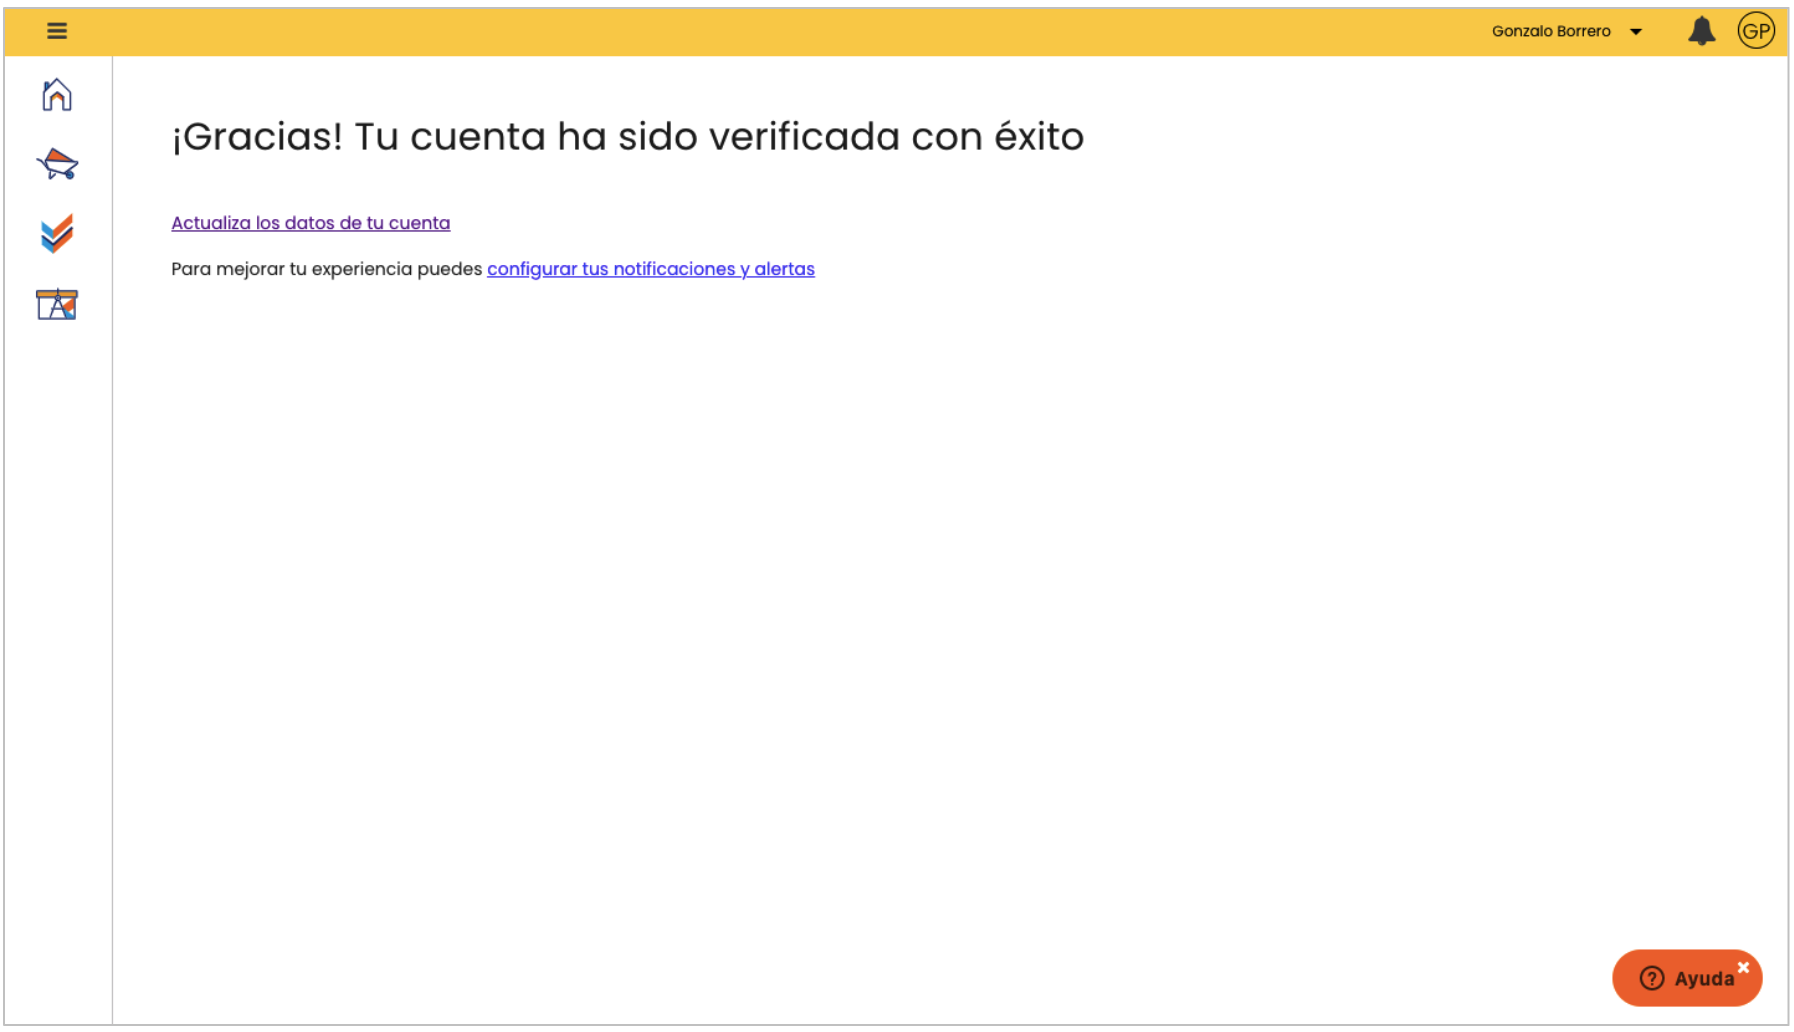Image resolution: width=1794 pixels, height=1032 pixels.
Task: Open the wheelbarrow icon in sidebar
Action: click(x=57, y=164)
